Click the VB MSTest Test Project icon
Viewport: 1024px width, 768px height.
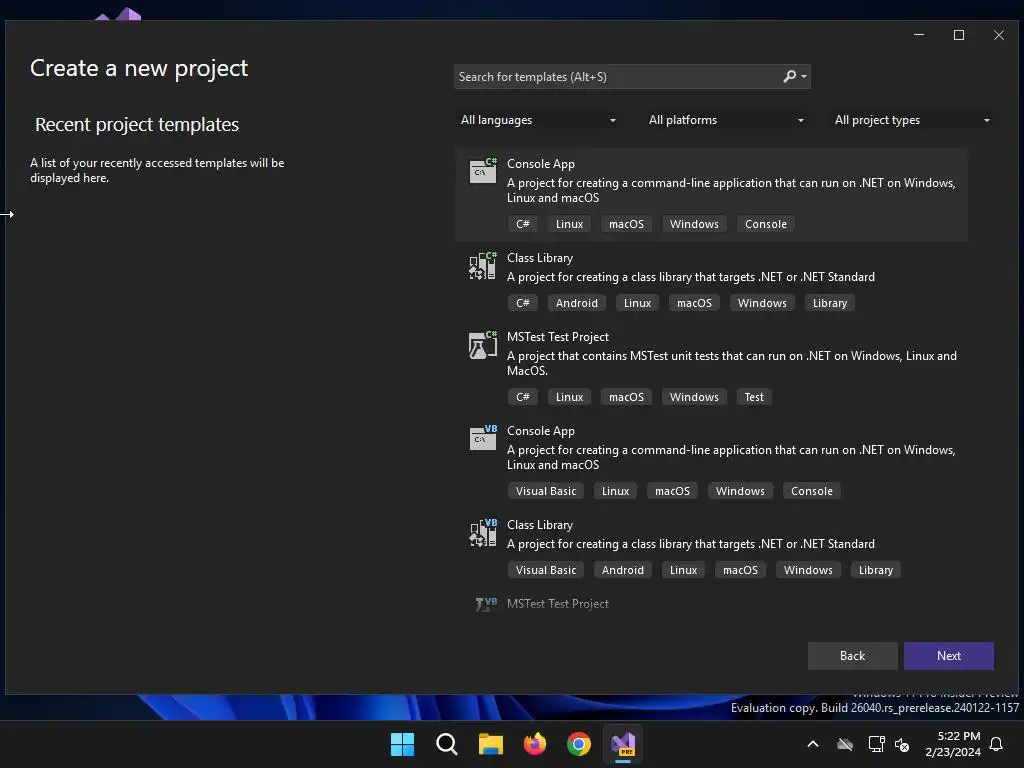[x=486, y=604]
